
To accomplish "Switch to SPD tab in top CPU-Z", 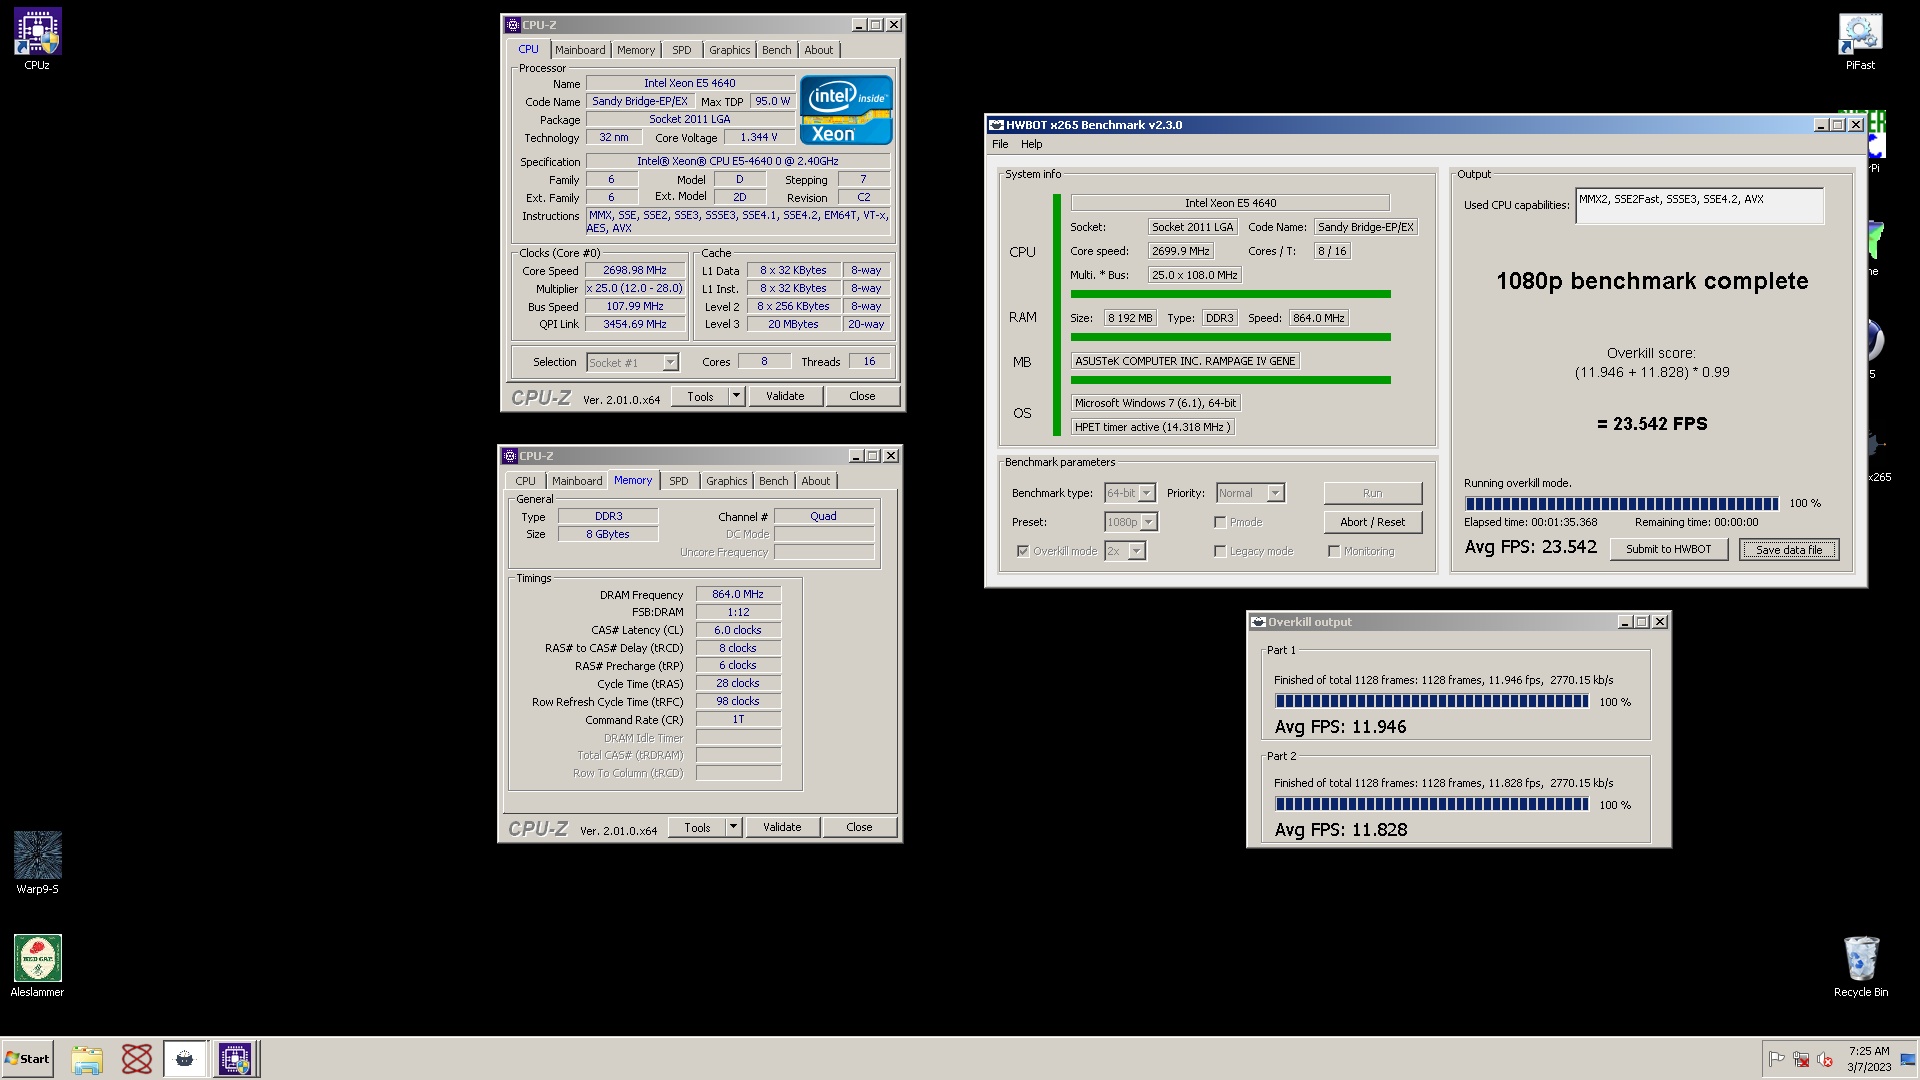I will pyautogui.click(x=681, y=50).
